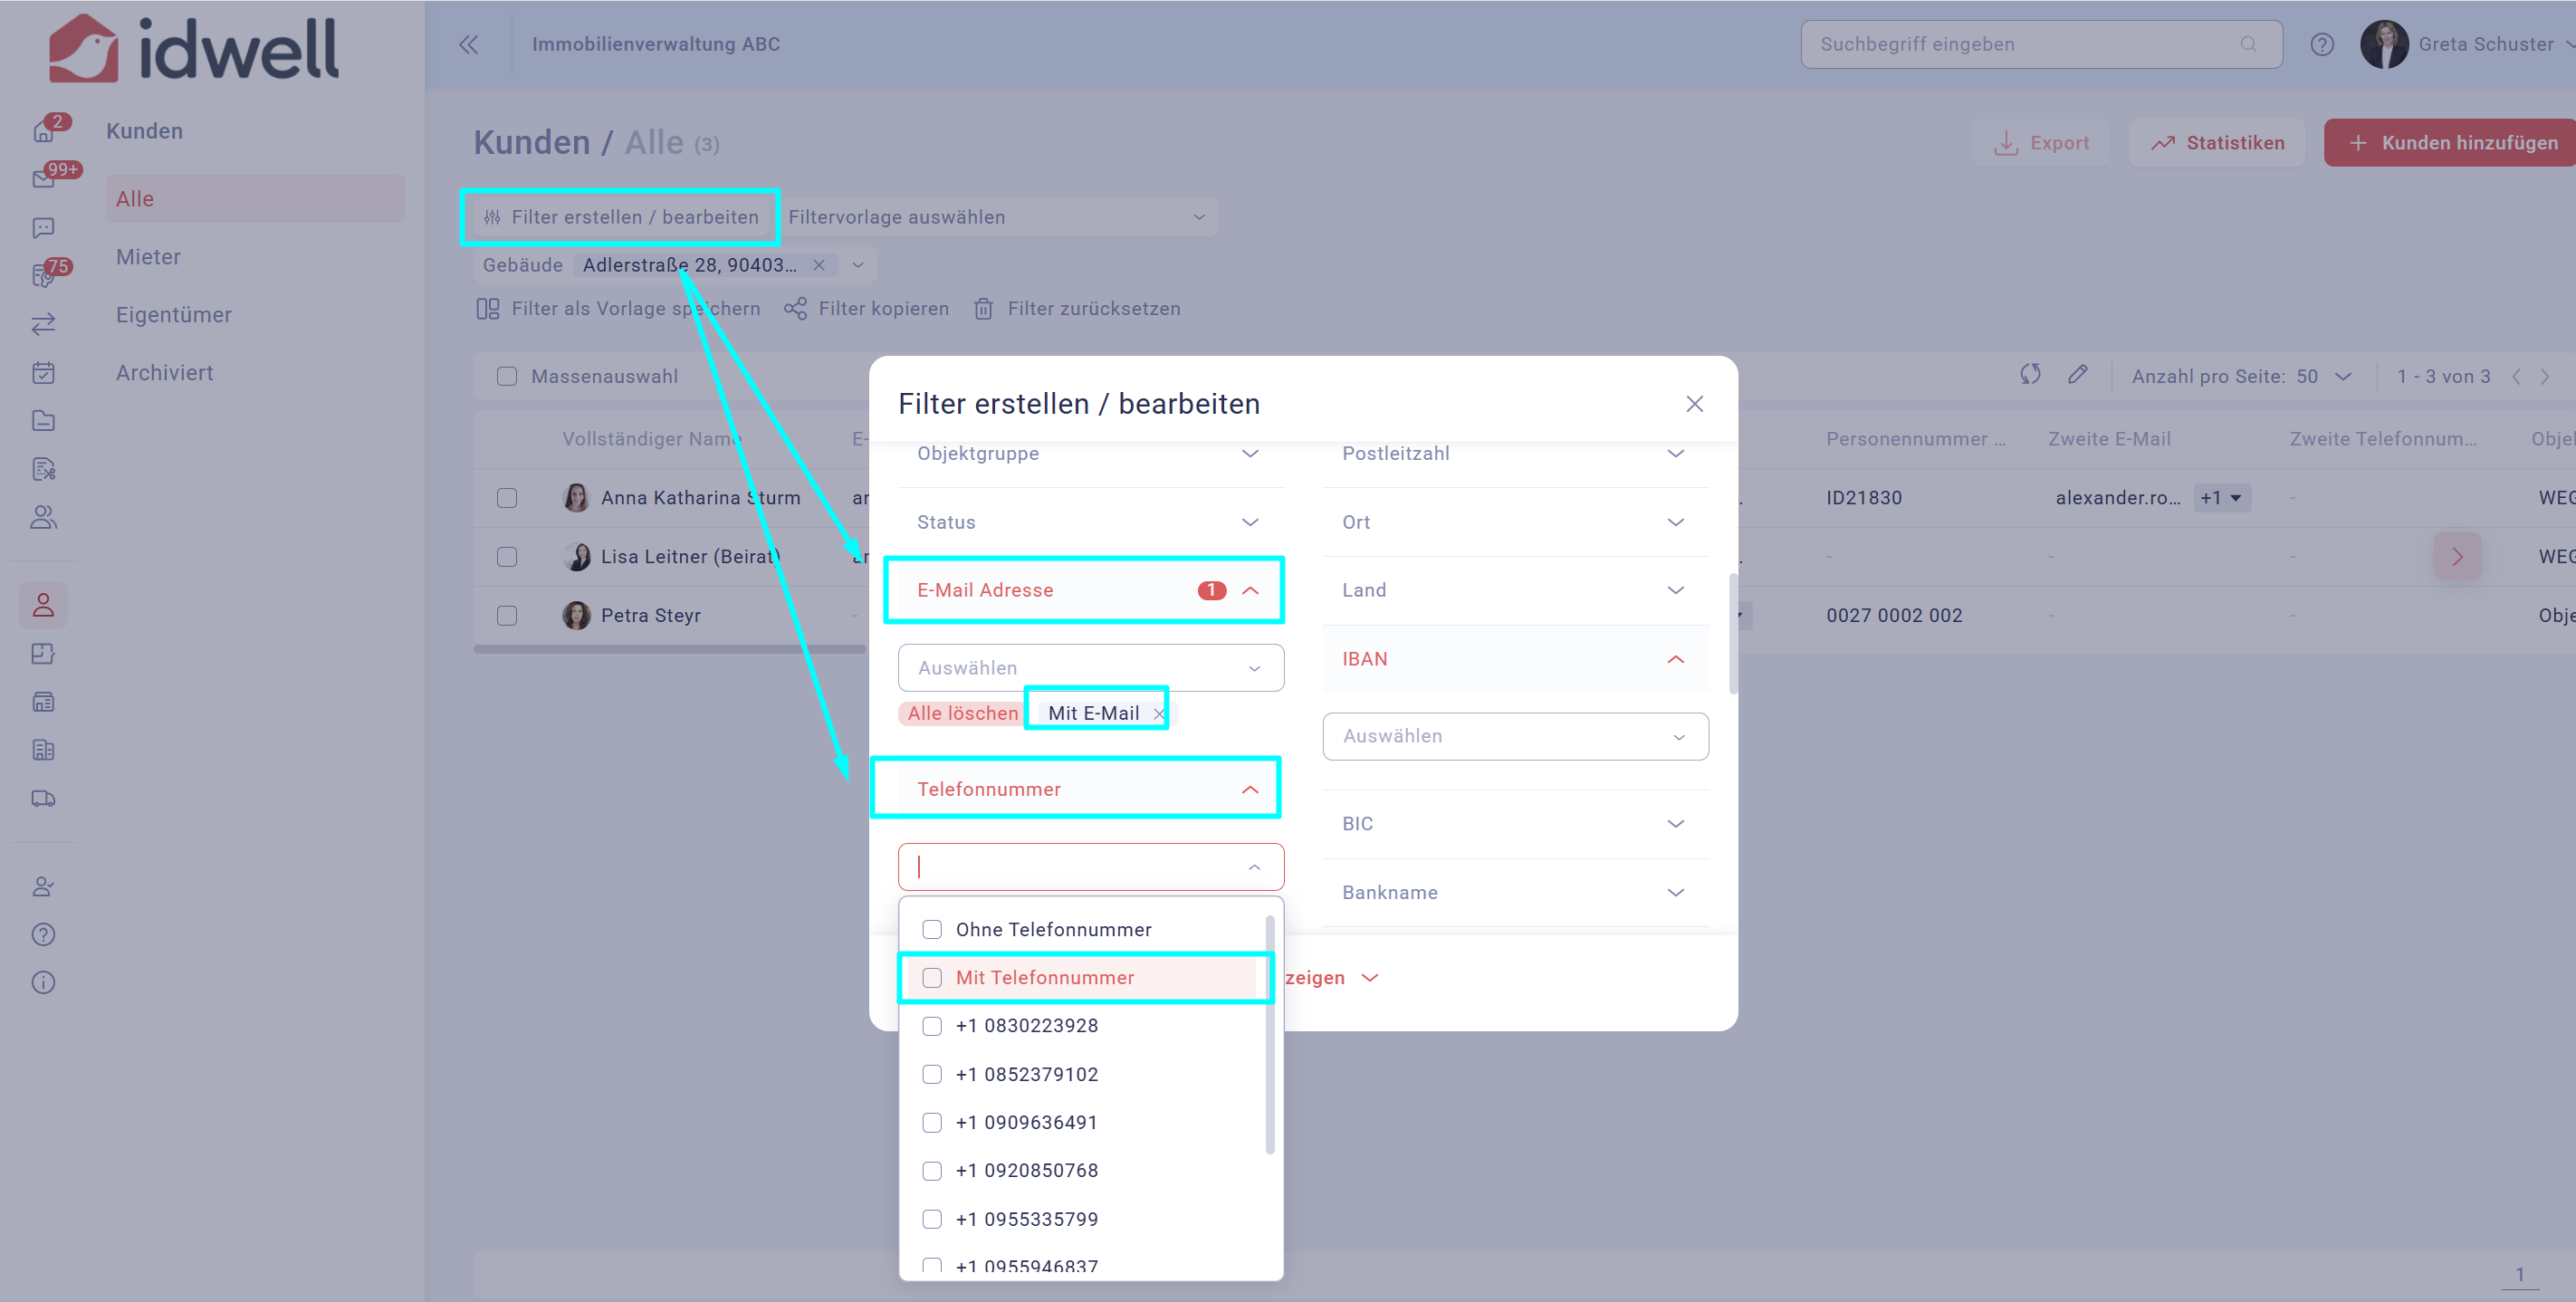This screenshot has width=2576, height=1302.
Task: Check phone number +1 0909636491
Action: point(932,1122)
